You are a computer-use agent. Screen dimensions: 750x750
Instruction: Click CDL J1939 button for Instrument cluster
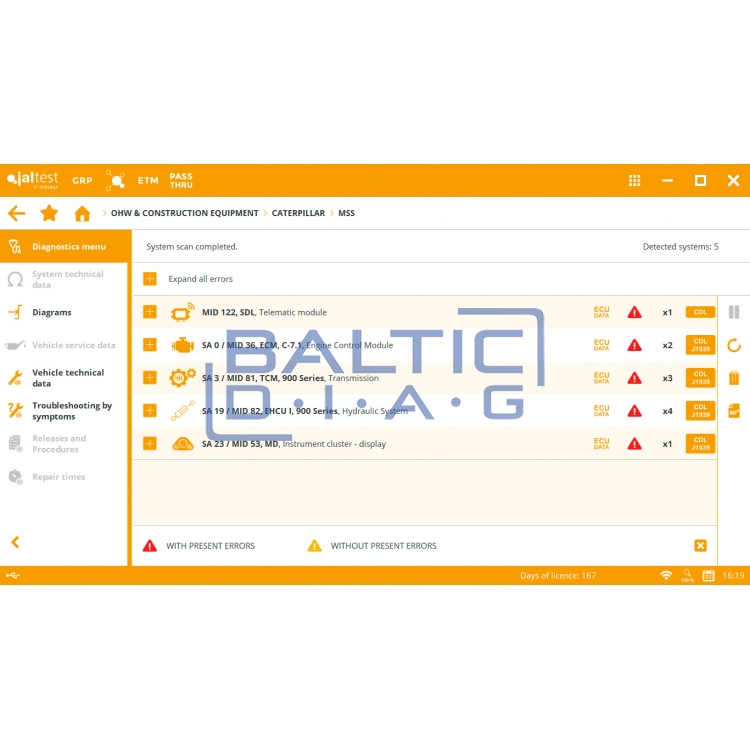pos(700,443)
